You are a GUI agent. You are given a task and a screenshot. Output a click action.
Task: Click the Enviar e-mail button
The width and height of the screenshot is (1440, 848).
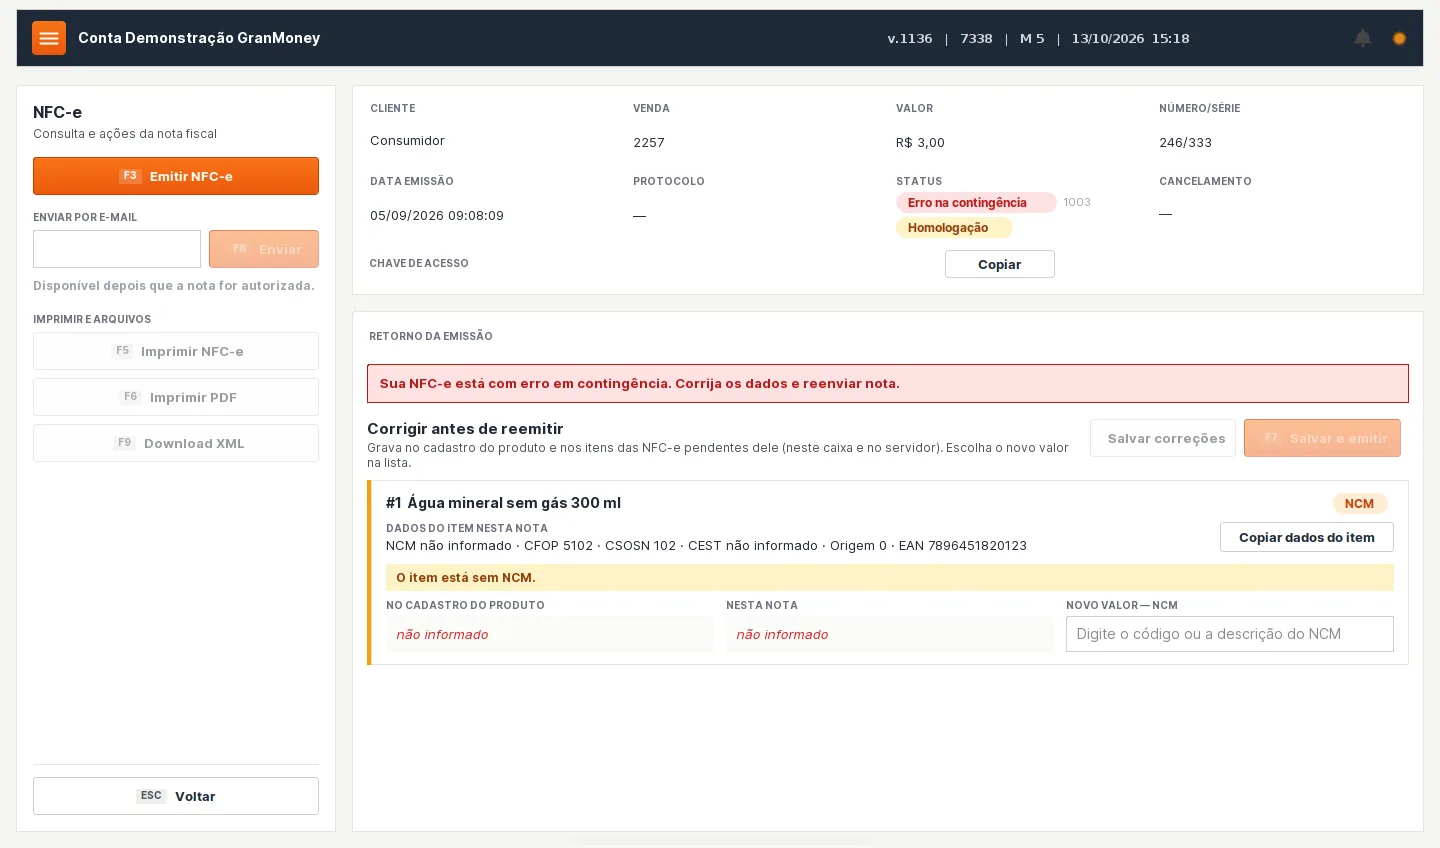pos(264,249)
